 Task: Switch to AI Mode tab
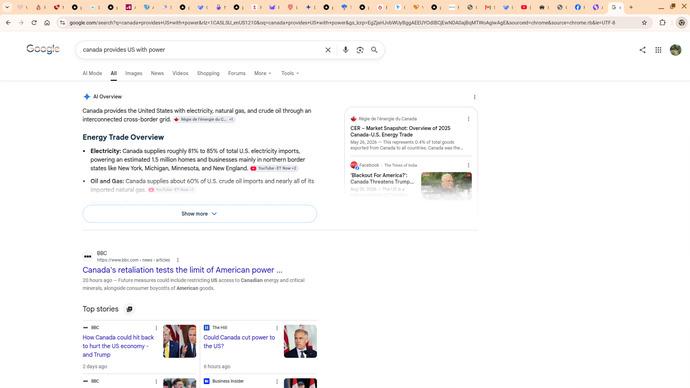pyautogui.click(x=92, y=73)
